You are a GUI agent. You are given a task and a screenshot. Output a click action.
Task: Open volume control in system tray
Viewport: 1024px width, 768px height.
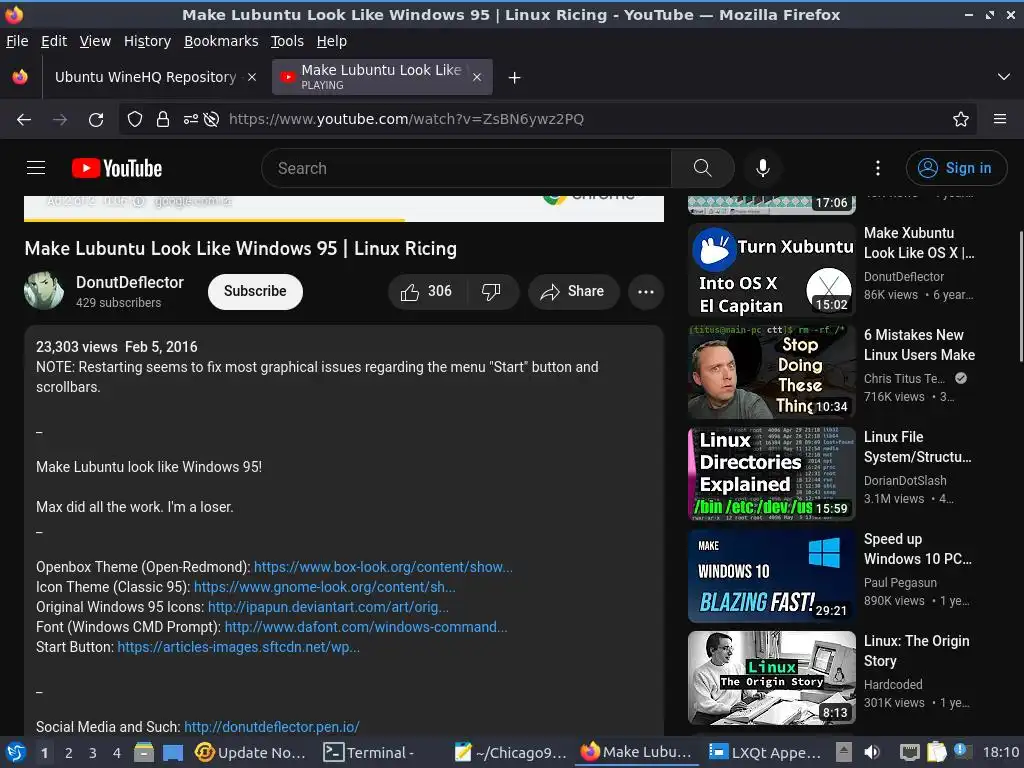point(872,752)
